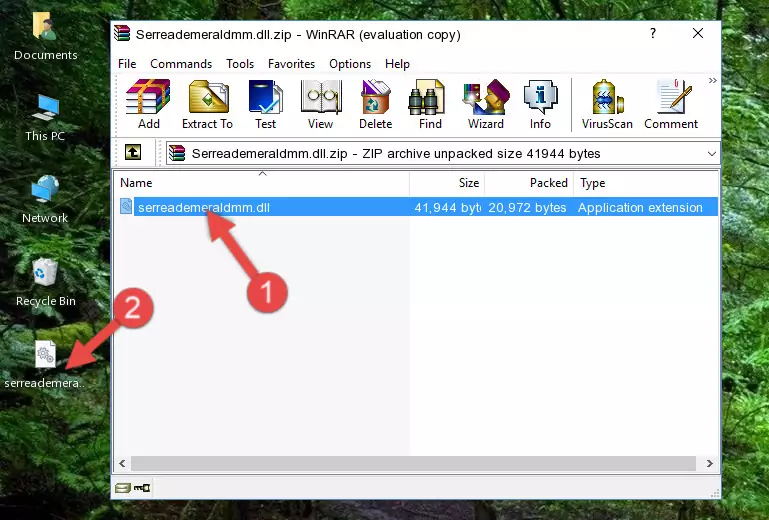The height and width of the screenshot is (520, 769).
Task: Select the Recycle Bin desktop icon
Action: 45,283
